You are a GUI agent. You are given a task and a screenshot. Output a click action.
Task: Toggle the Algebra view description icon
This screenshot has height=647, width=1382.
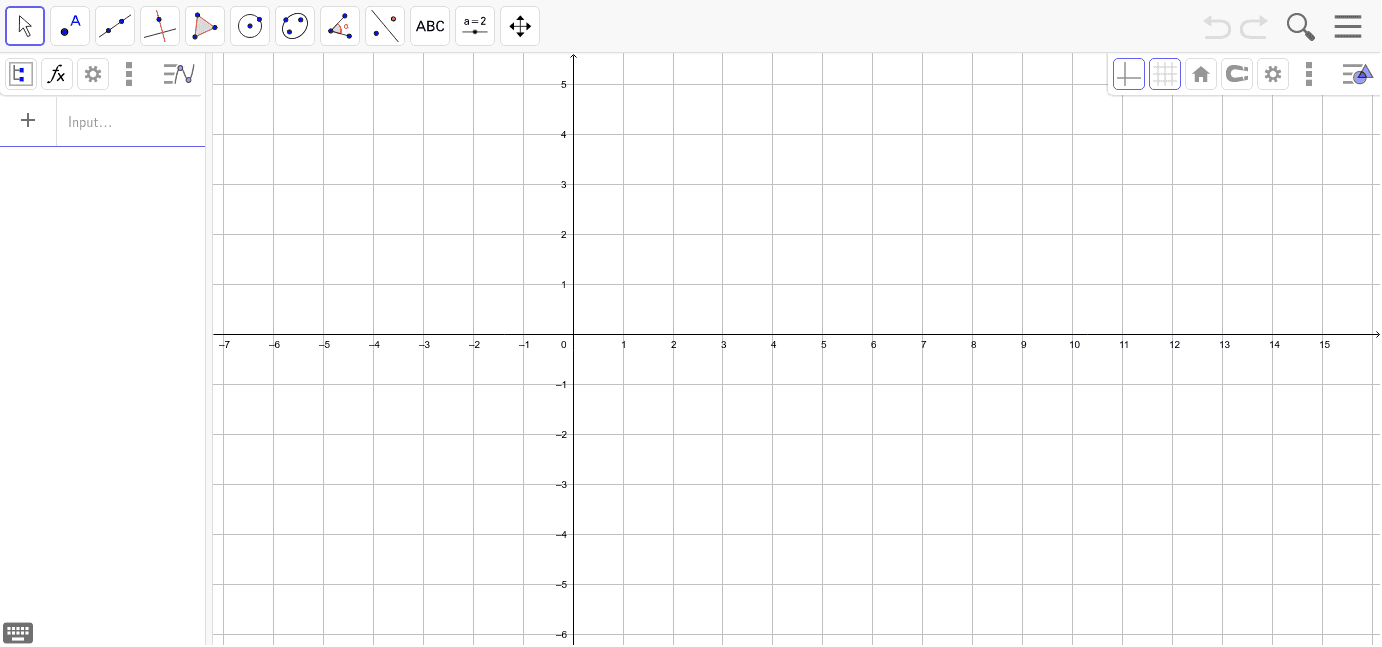21,74
